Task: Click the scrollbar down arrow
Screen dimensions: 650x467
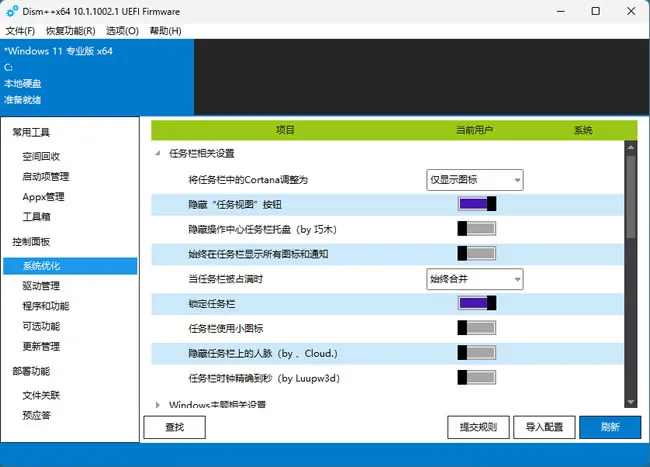Action: click(x=631, y=402)
